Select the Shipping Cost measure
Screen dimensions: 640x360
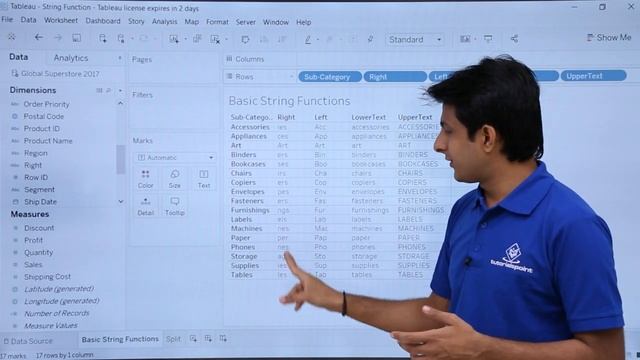[x=47, y=277]
